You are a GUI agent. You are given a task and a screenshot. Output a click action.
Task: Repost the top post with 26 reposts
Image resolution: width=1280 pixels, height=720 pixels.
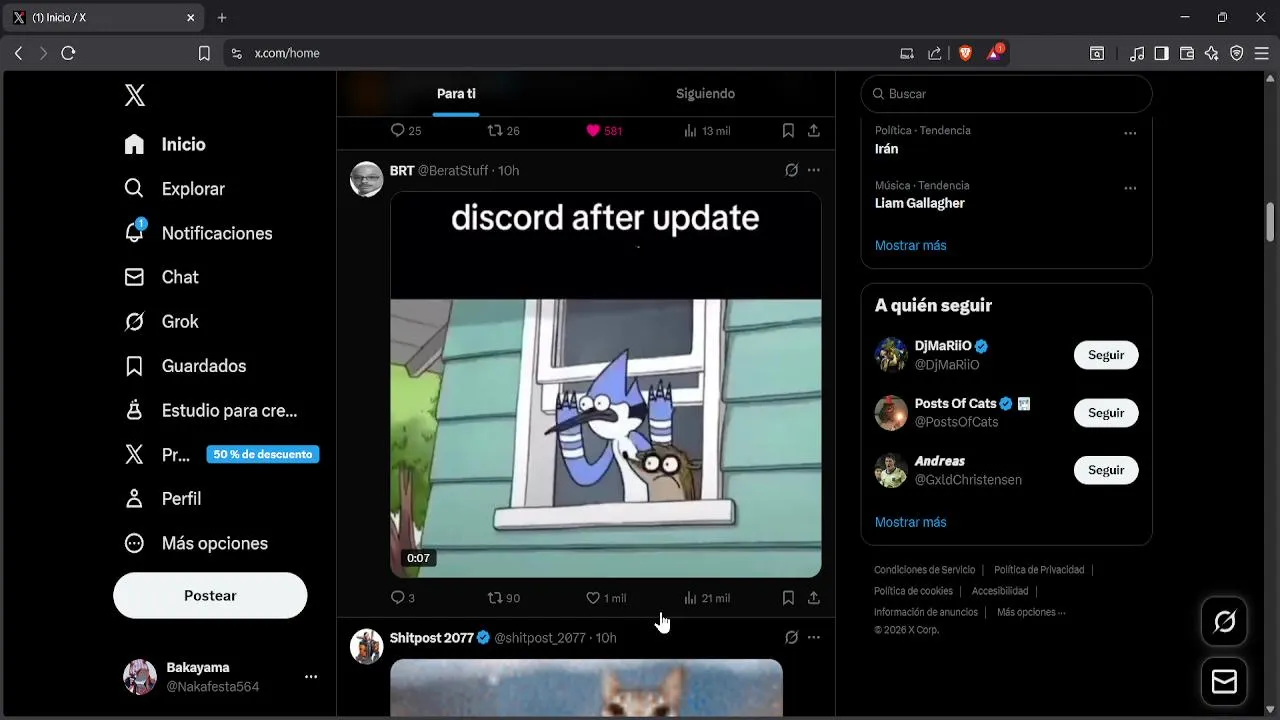click(503, 131)
